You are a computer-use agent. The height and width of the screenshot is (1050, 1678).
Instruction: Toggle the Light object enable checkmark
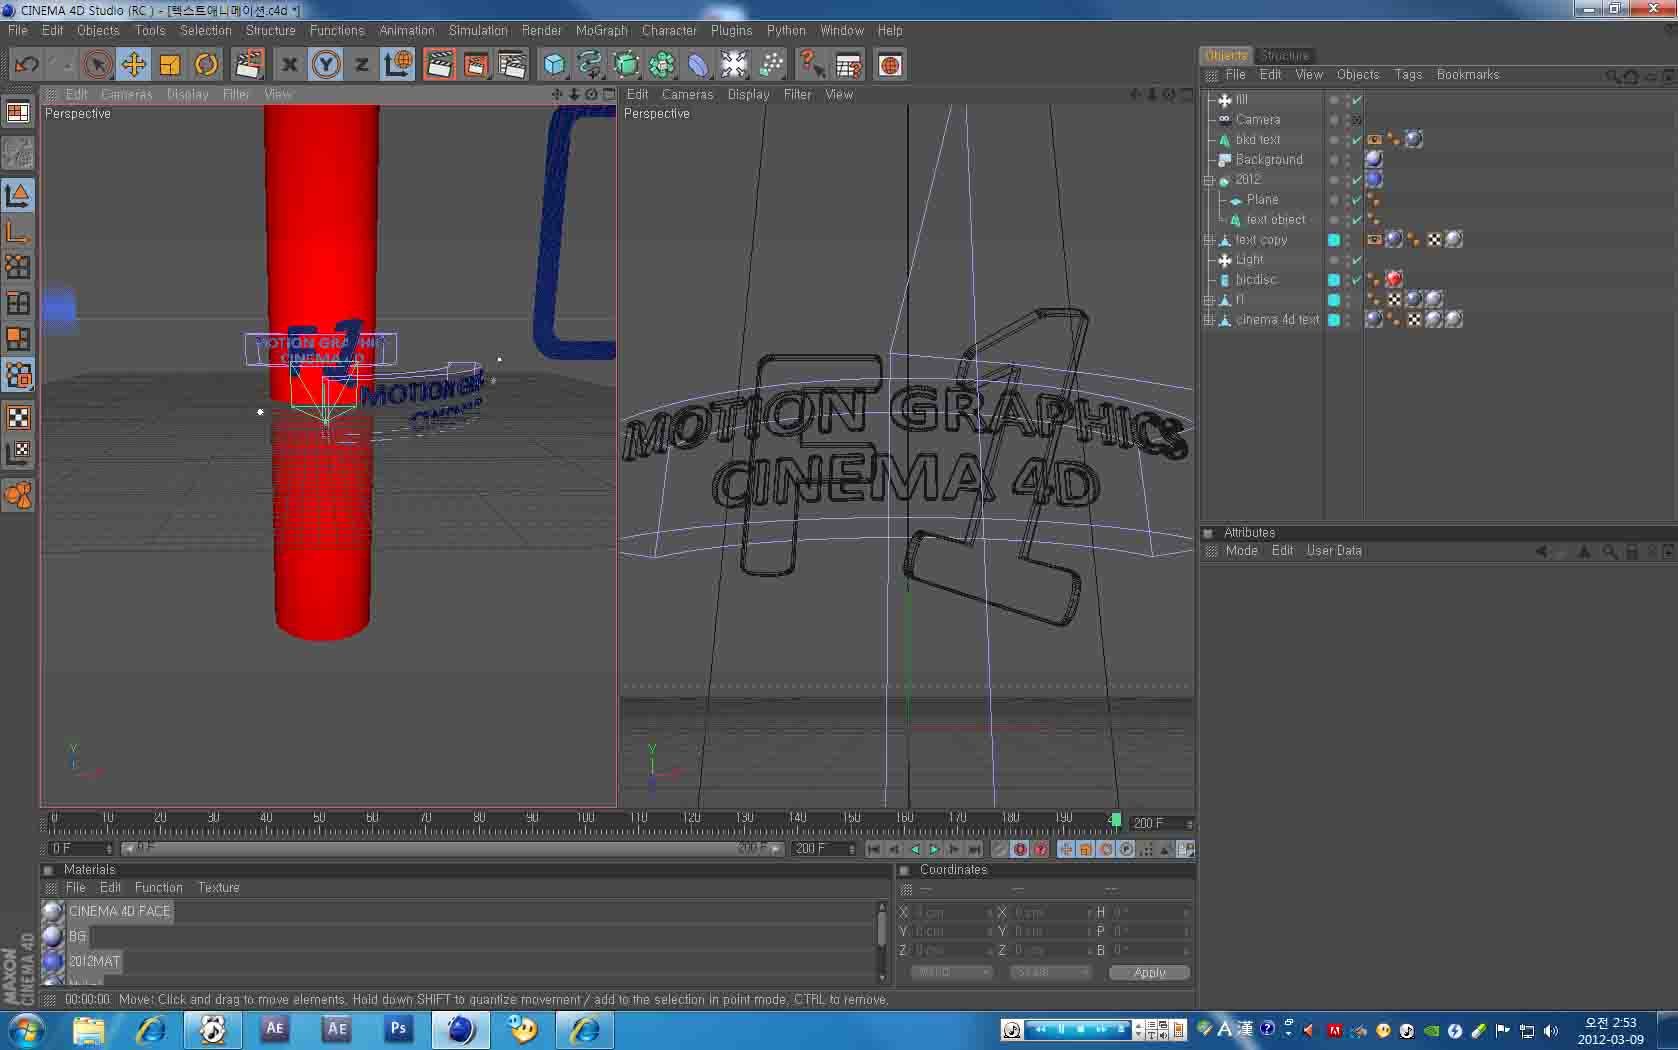coord(1357,260)
